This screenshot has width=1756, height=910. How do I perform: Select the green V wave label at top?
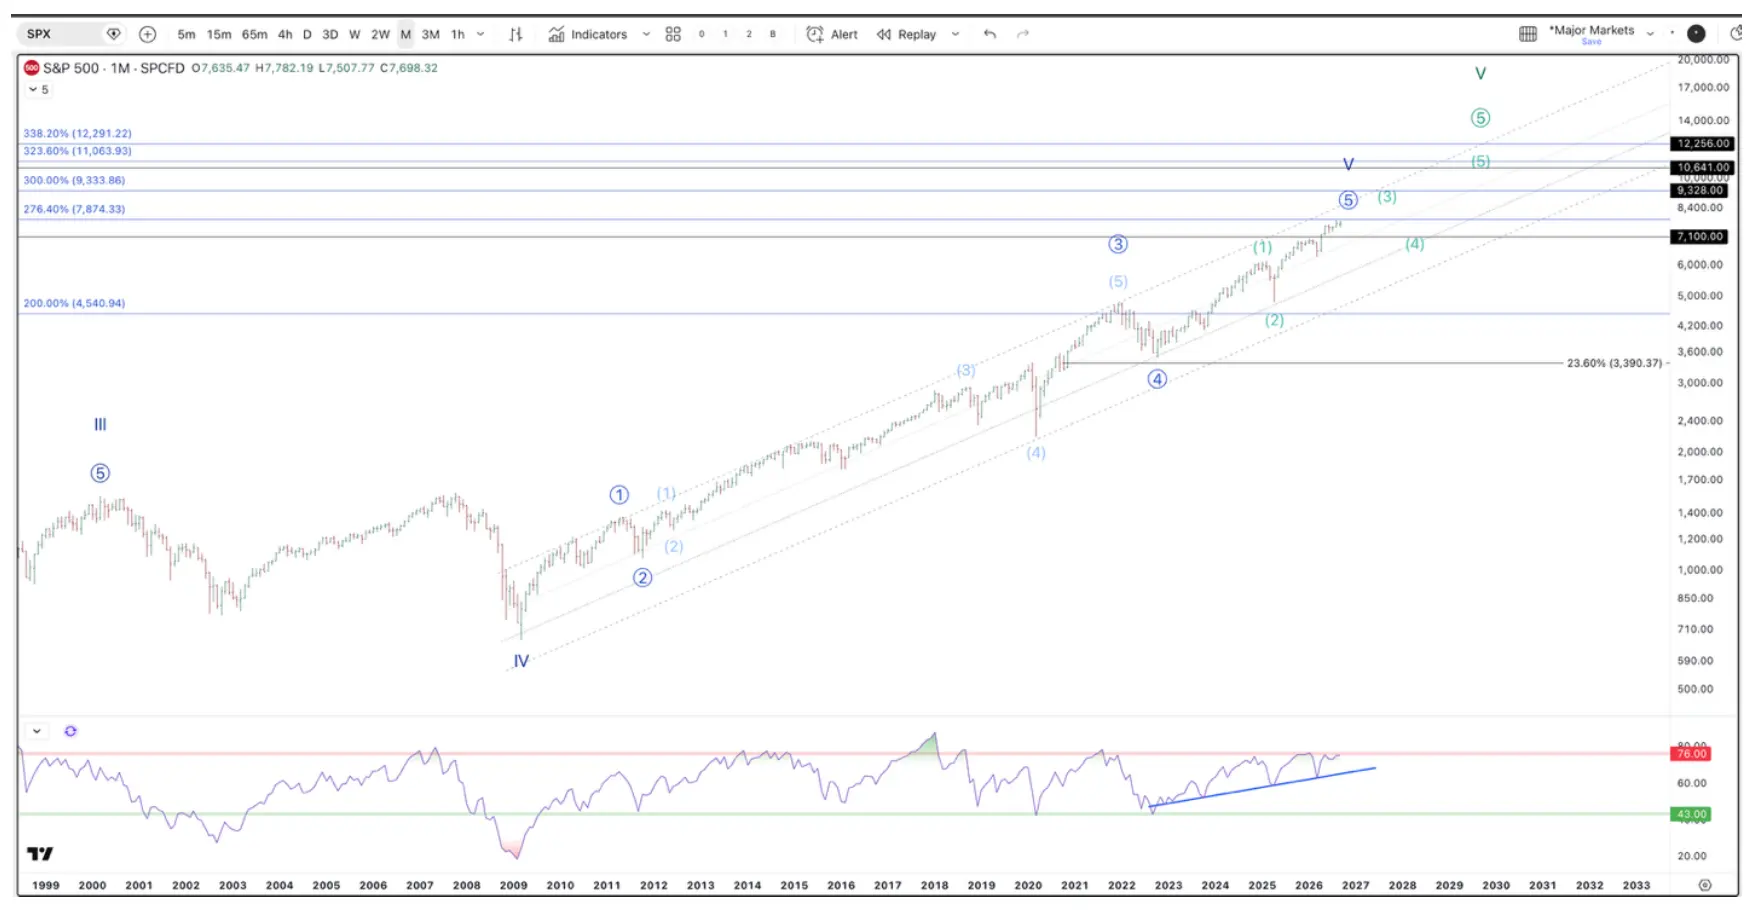click(x=1481, y=74)
